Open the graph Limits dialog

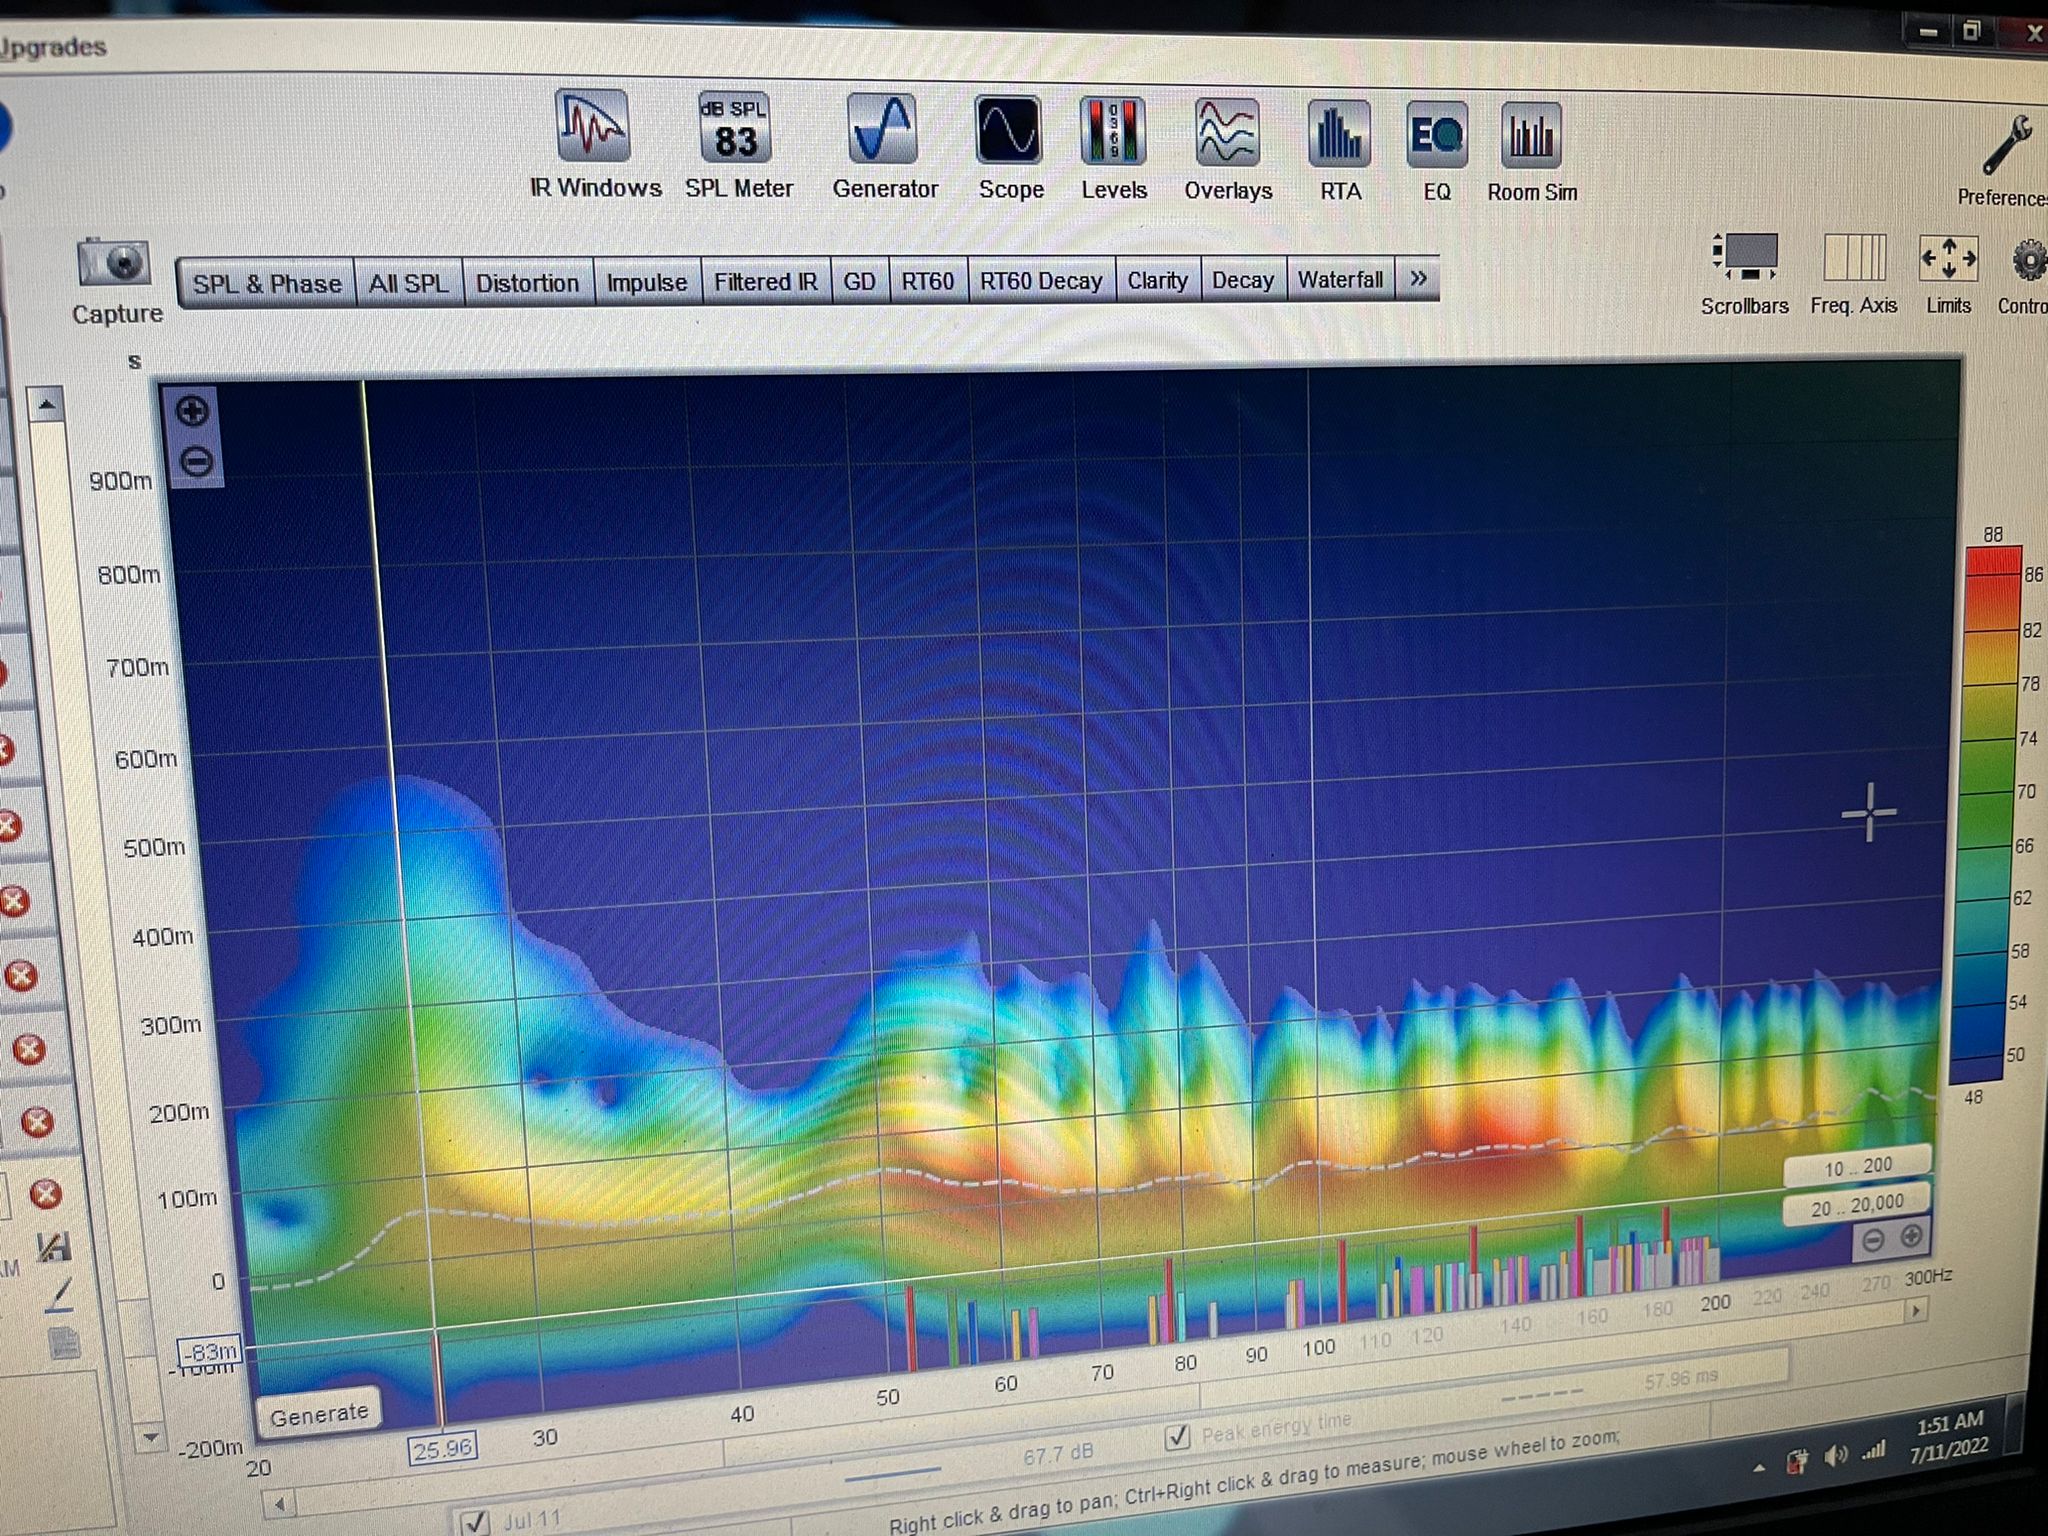1948,260
